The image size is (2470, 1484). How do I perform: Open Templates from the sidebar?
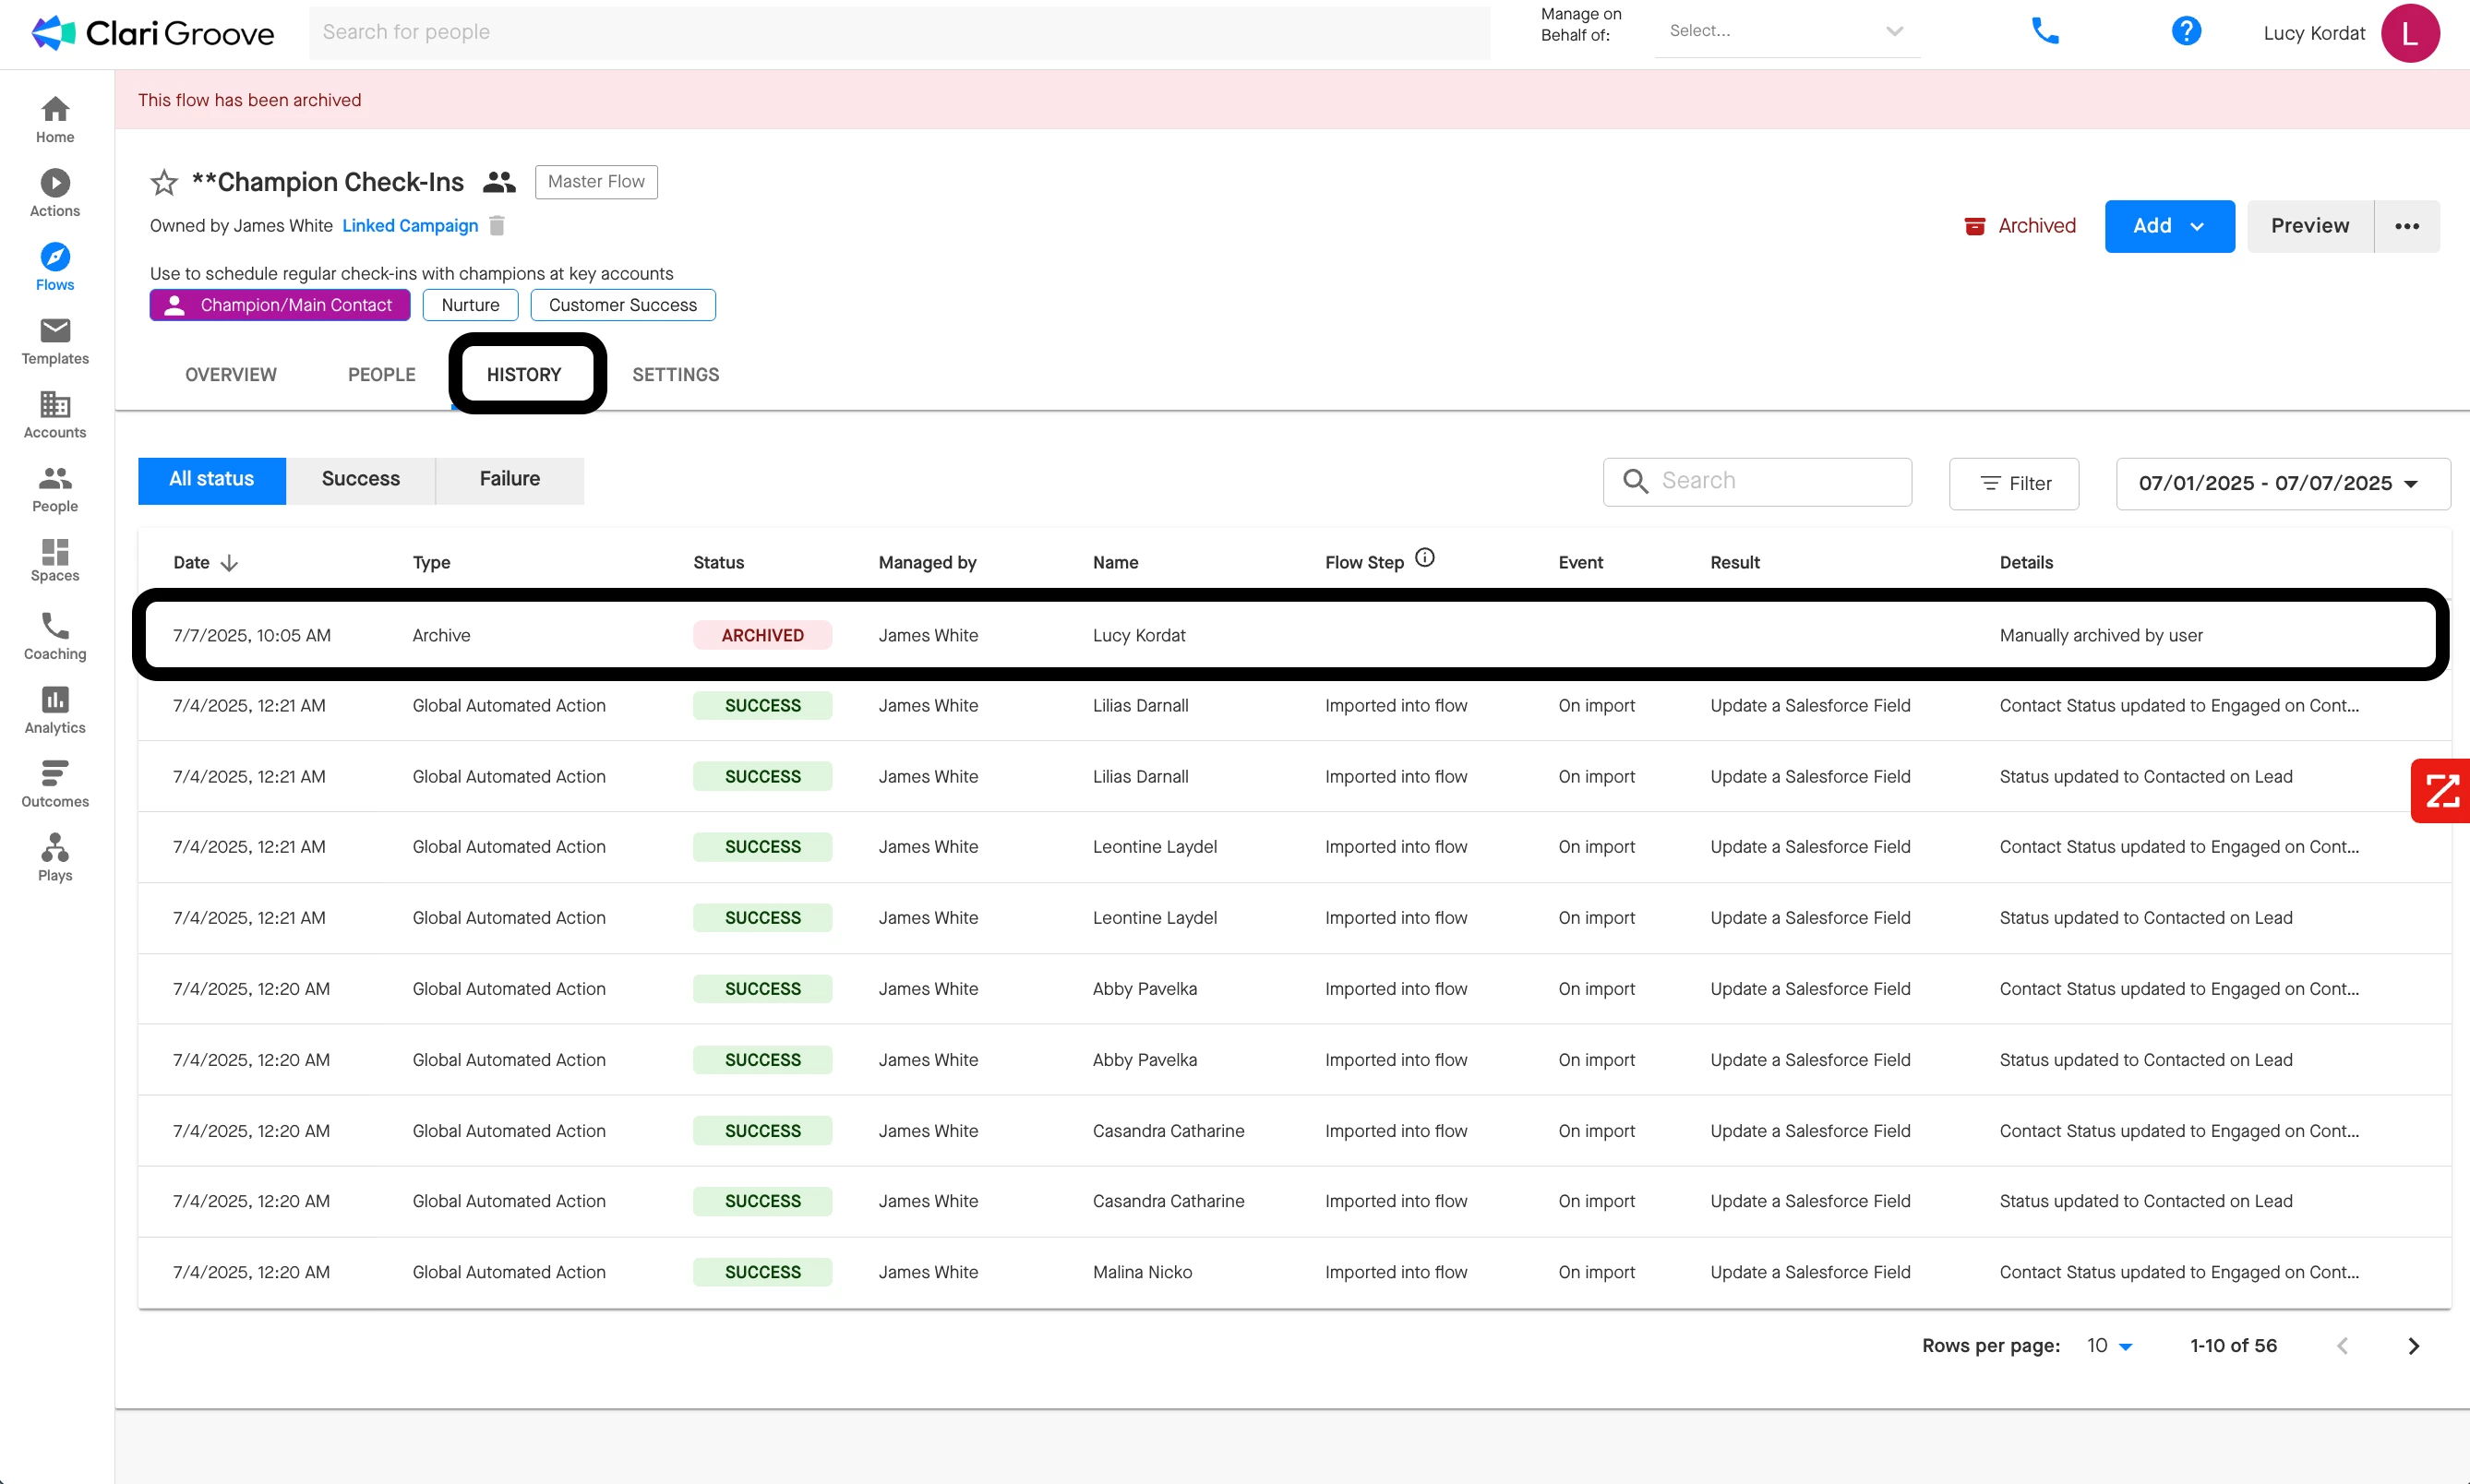click(x=55, y=340)
